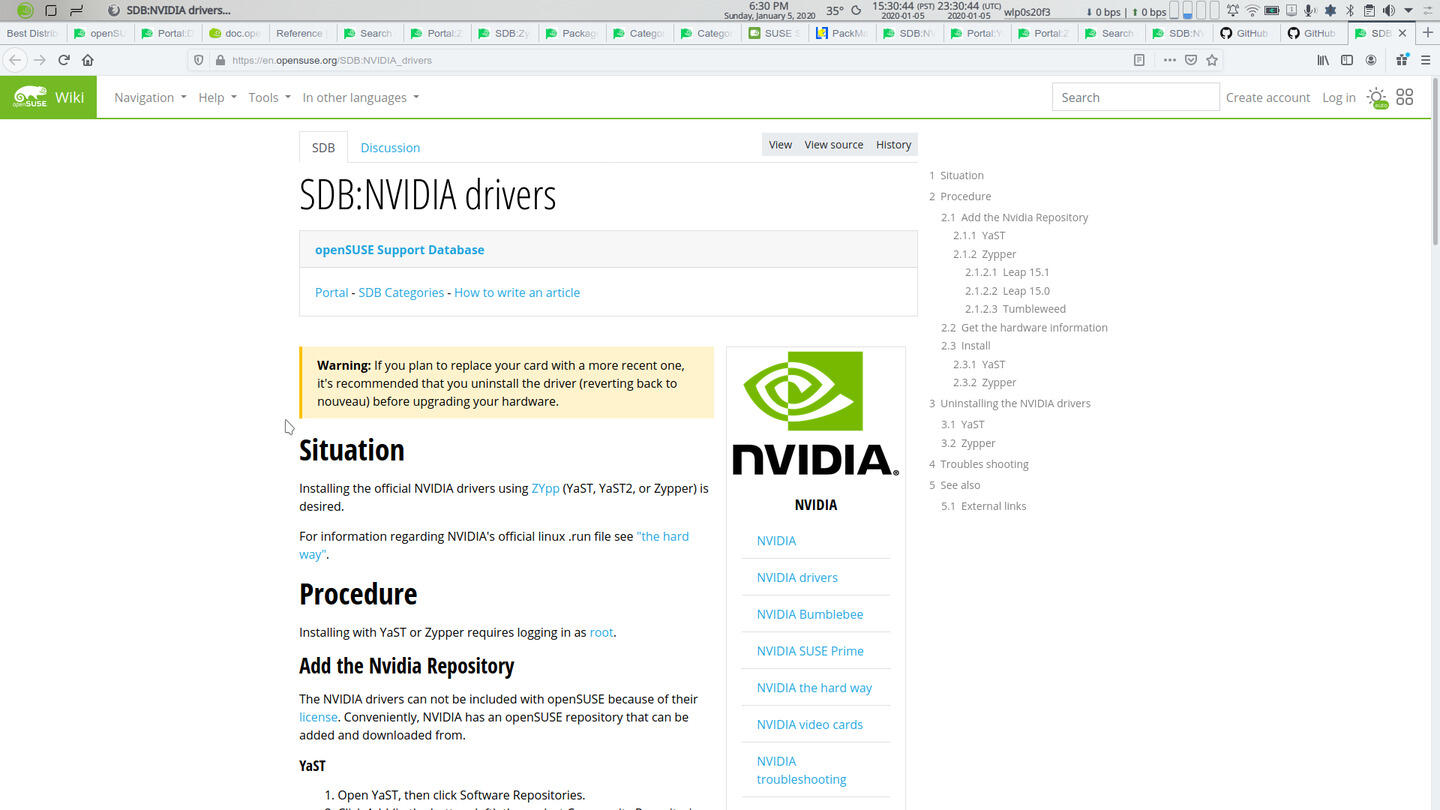Show site security padlock info

click(220, 60)
